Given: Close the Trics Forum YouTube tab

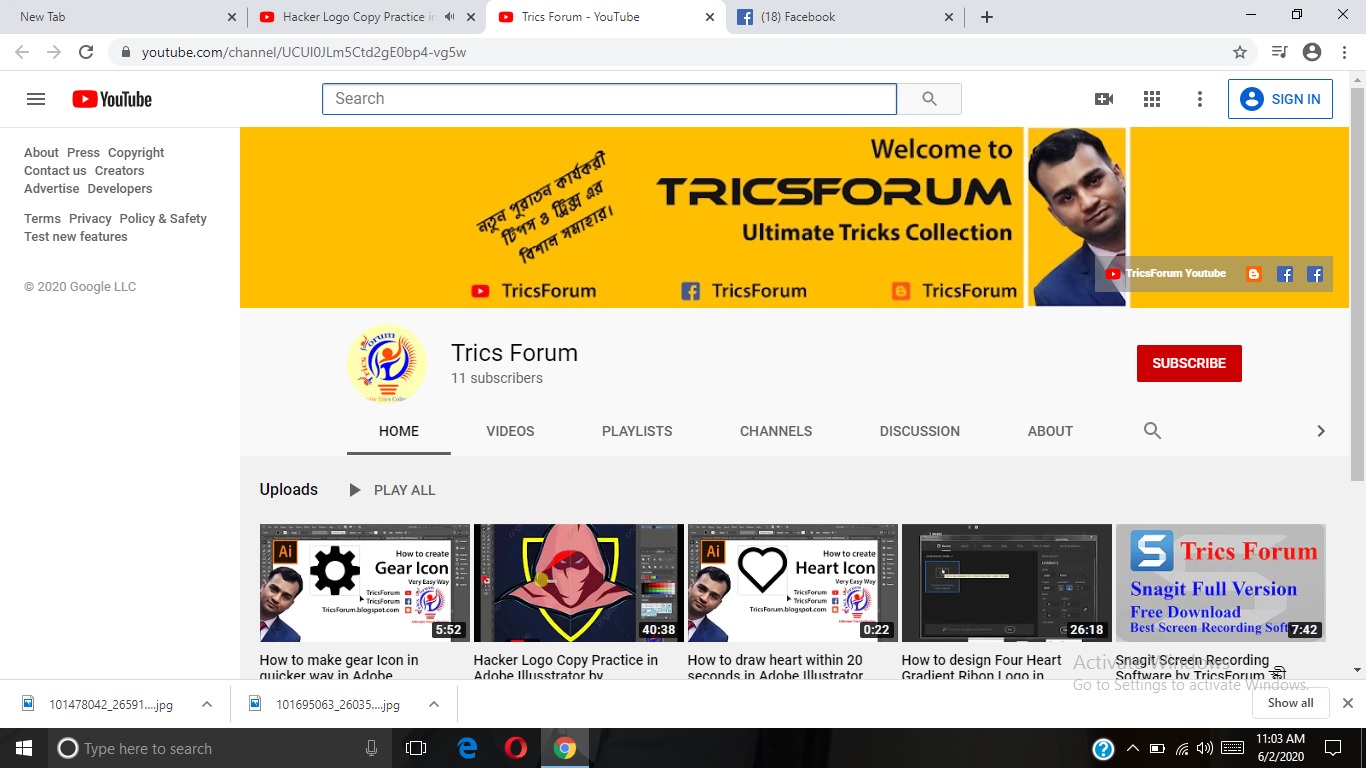Looking at the screenshot, I should point(711,17).
